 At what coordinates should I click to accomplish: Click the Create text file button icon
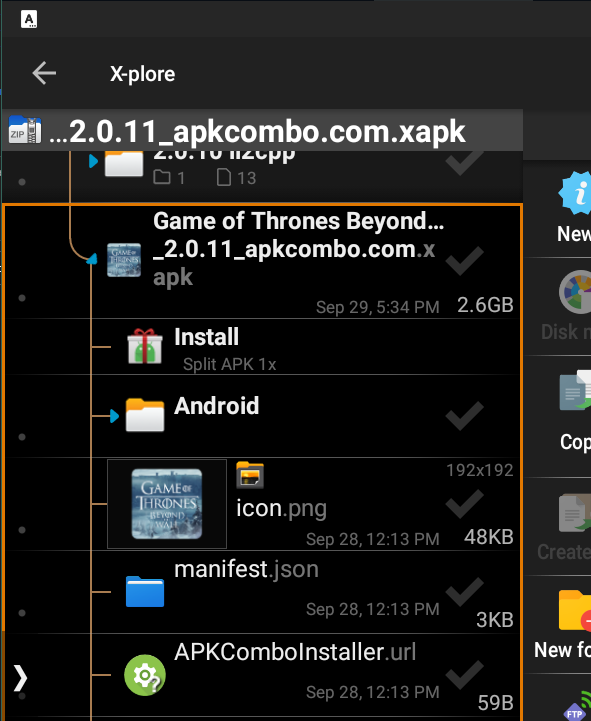[575, 513]
